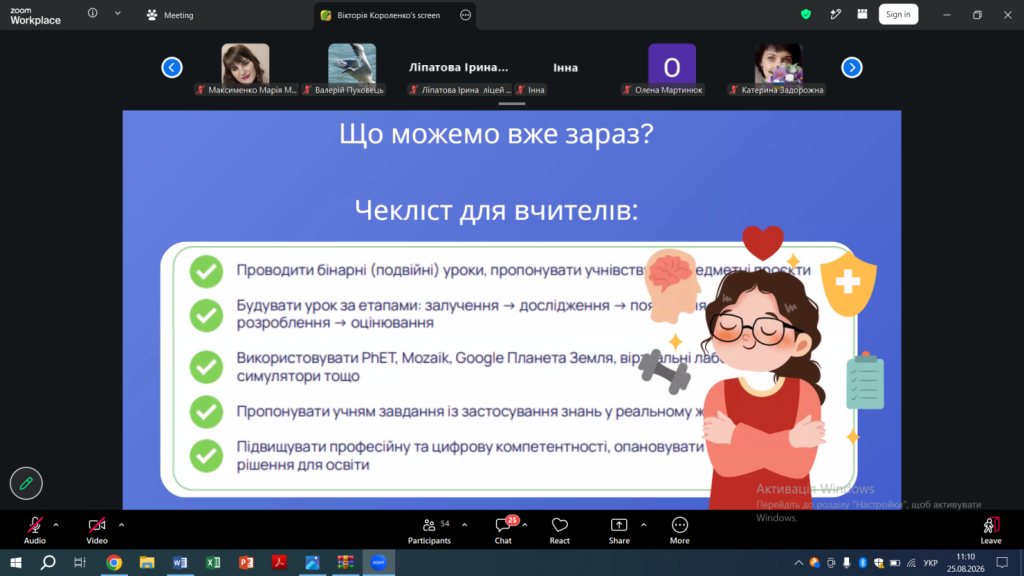Switch to the Meeting tab
The image size is (1024, 576).
pos(170,15)
